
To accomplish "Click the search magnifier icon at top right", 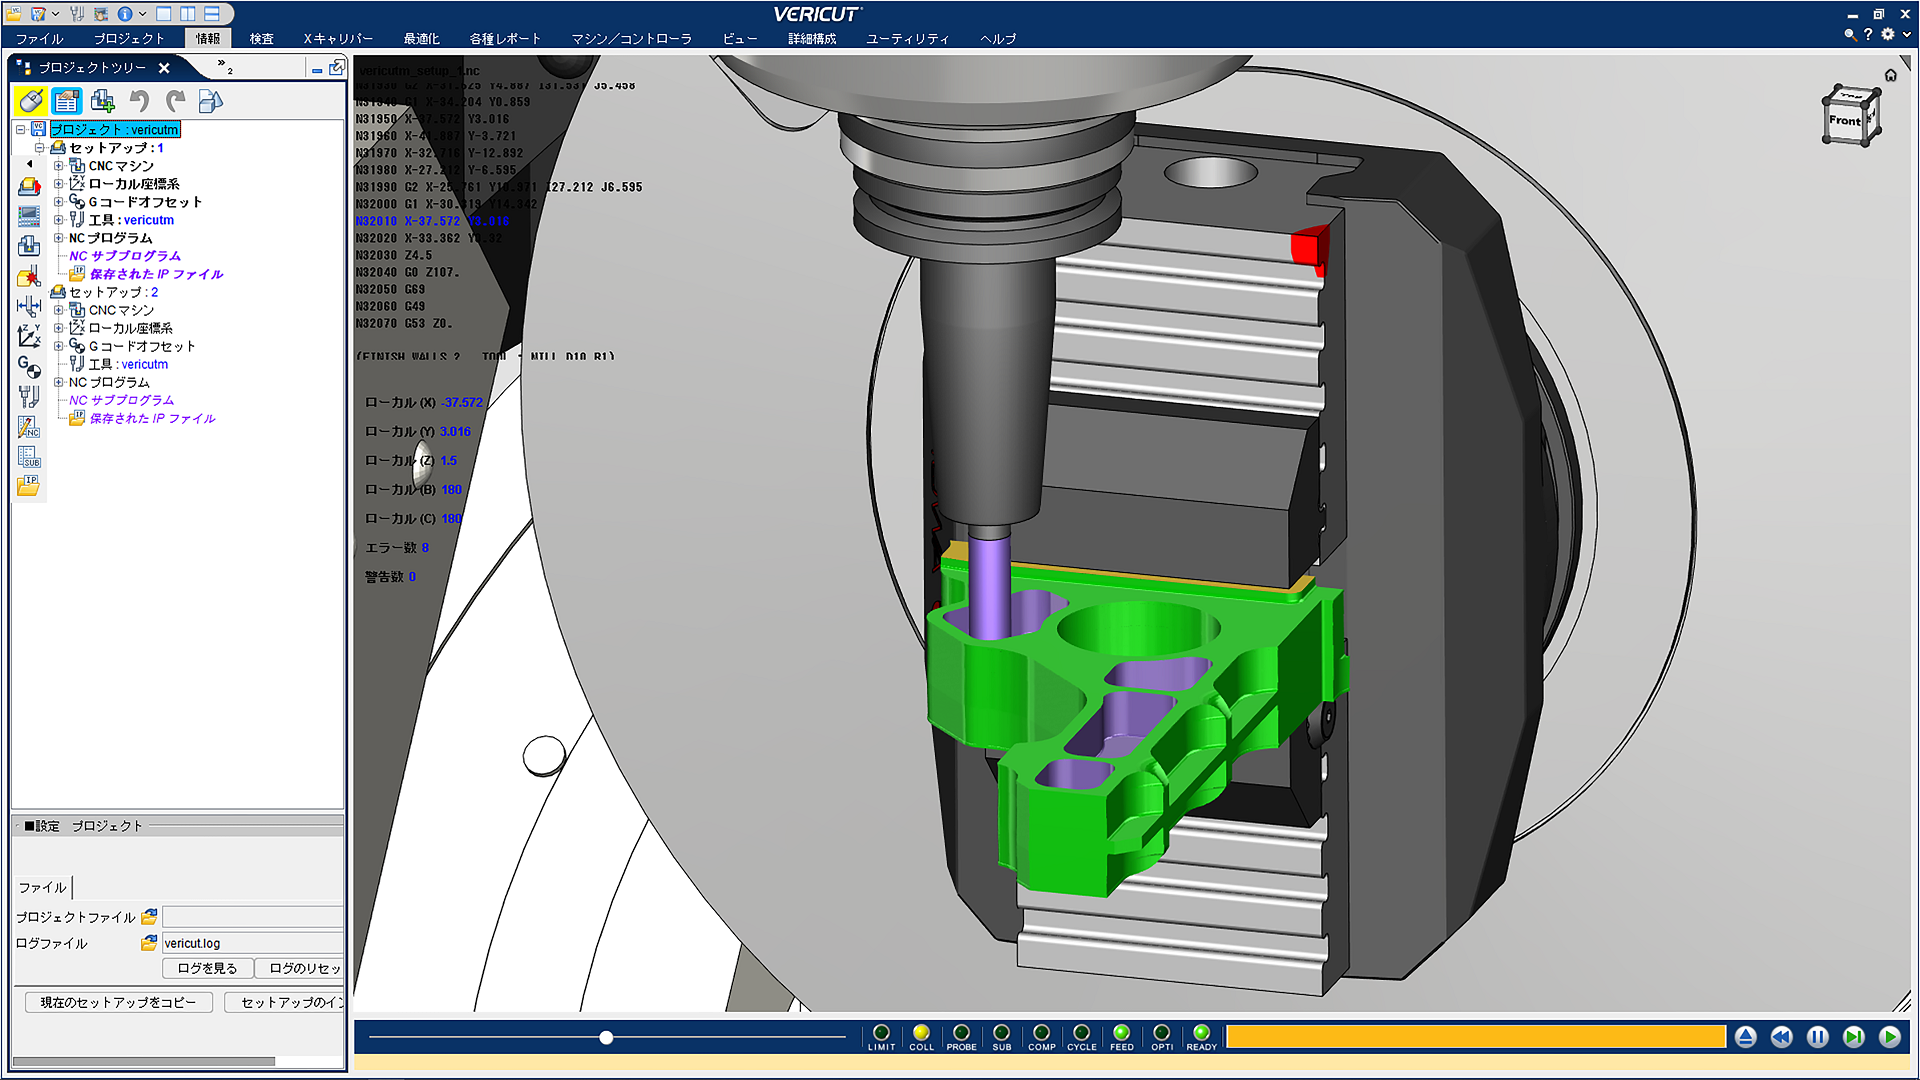I will click(x=1849, y=35).
